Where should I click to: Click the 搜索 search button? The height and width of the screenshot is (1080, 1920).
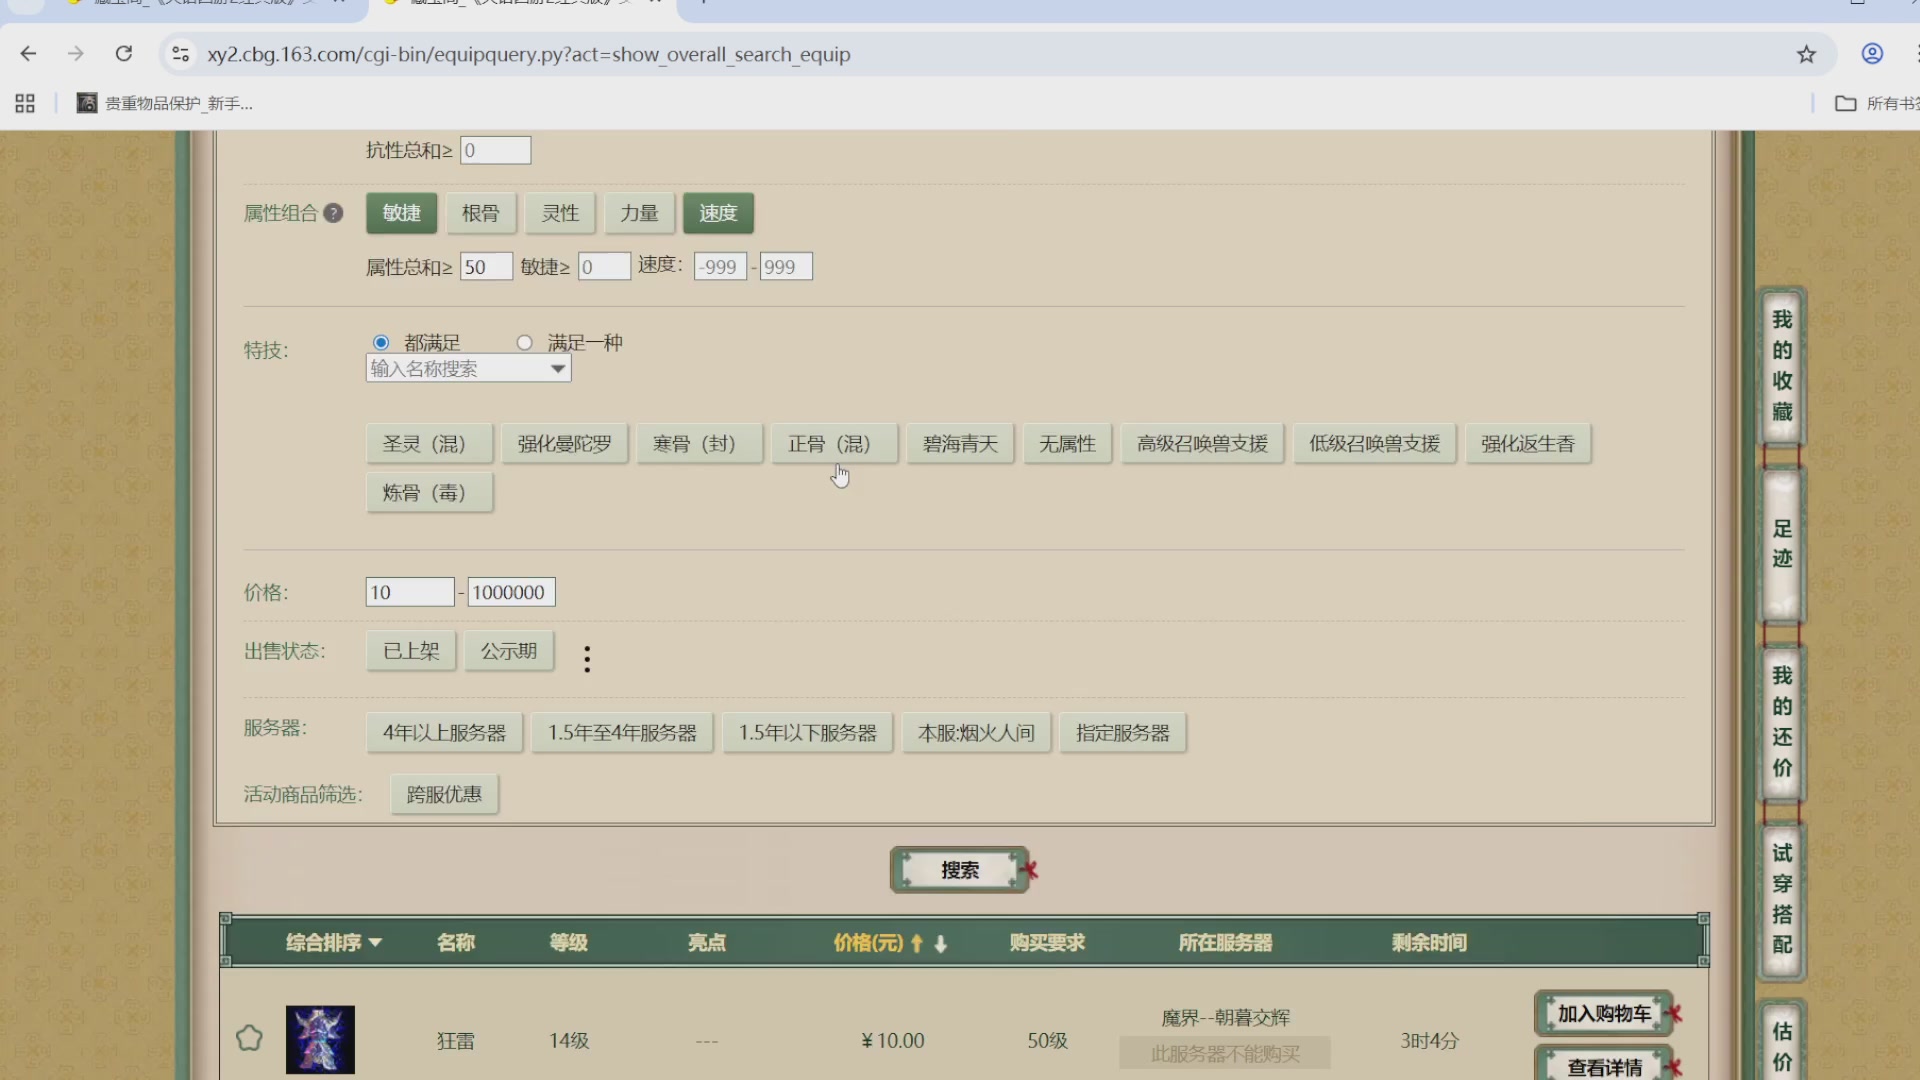[959, 869]
